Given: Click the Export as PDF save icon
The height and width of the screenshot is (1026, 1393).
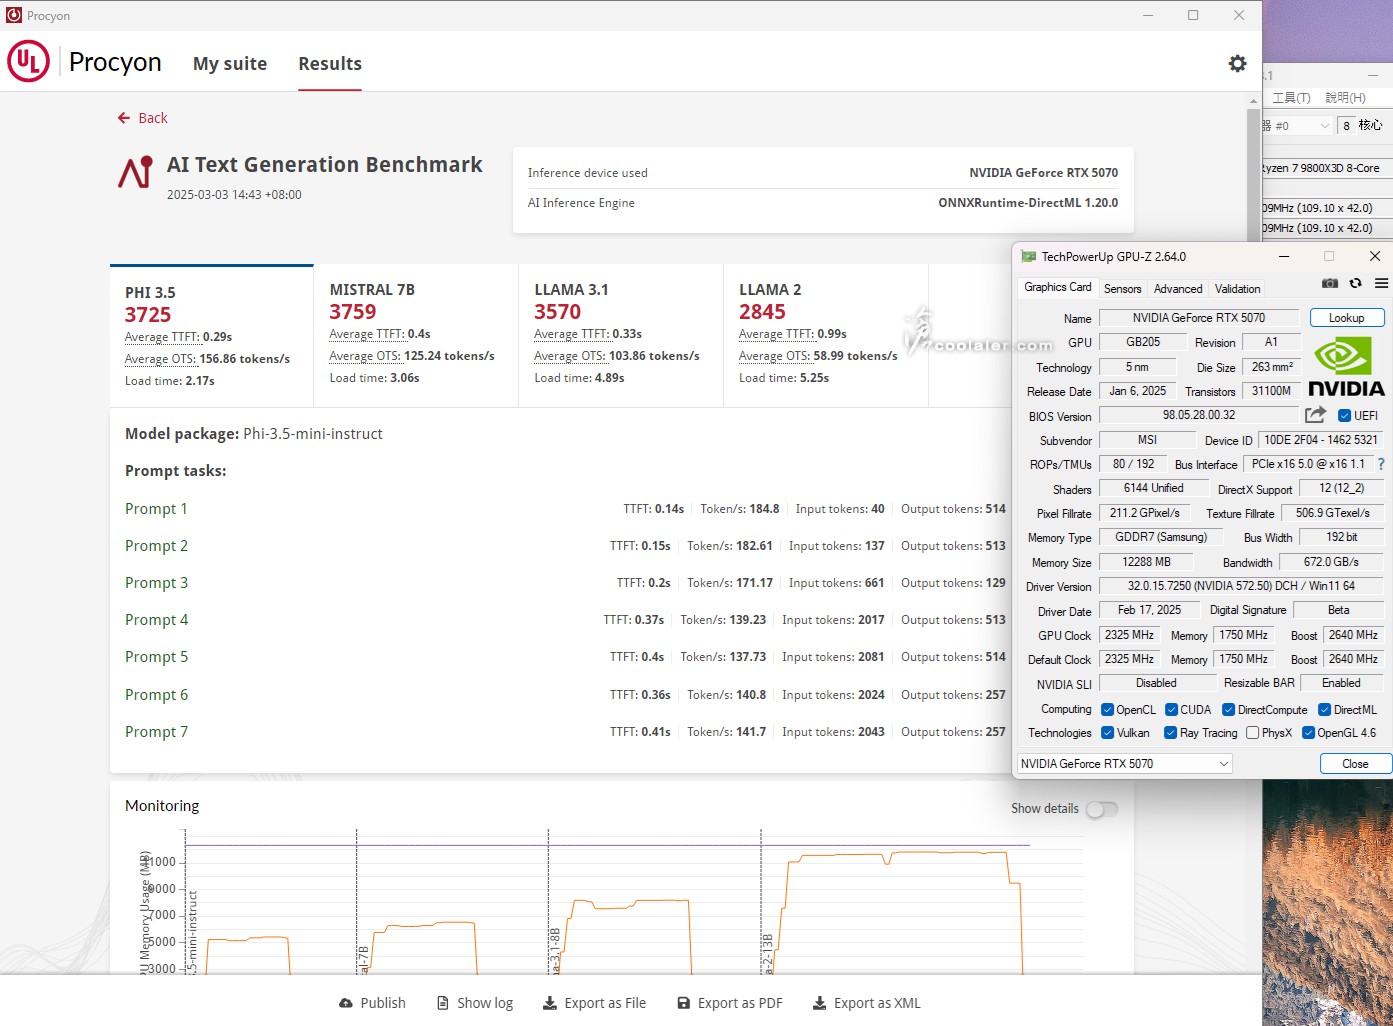Looking at the screenshot, I should 684,1003.
